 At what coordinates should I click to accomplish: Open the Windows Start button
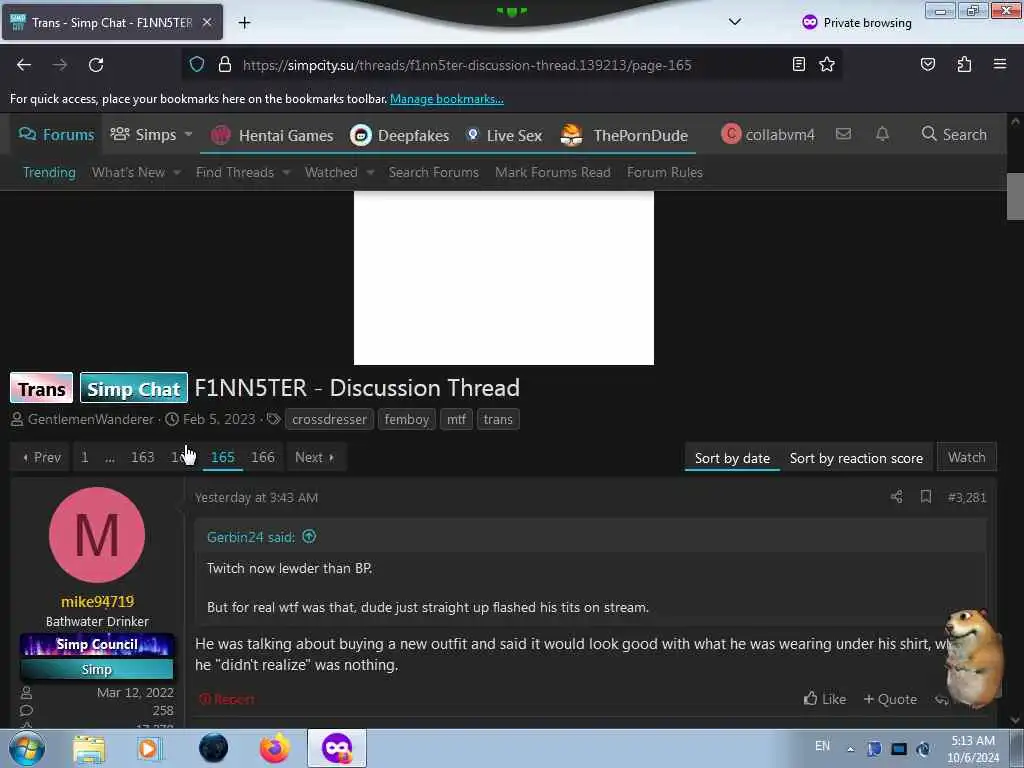coord(27,748)
